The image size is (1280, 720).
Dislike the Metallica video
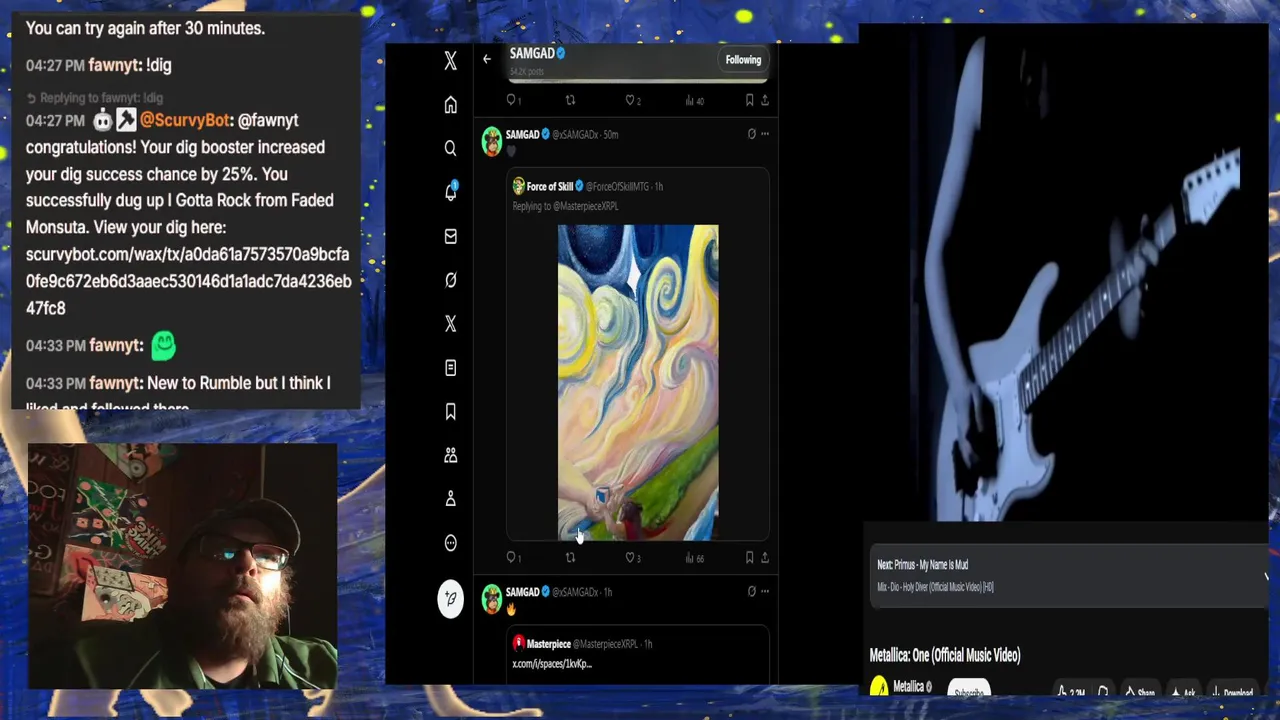[x=1102, y=692]
